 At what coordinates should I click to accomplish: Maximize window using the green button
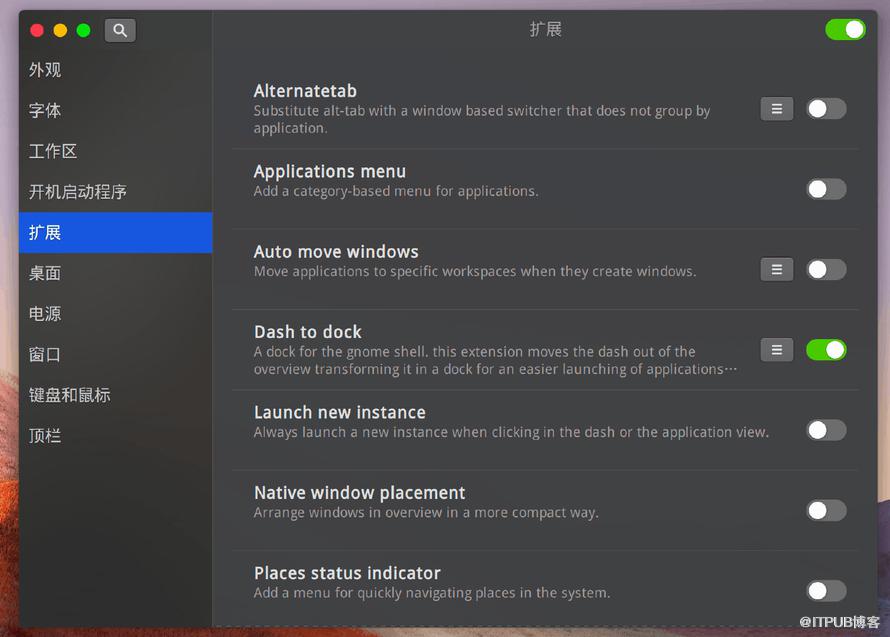83,30
